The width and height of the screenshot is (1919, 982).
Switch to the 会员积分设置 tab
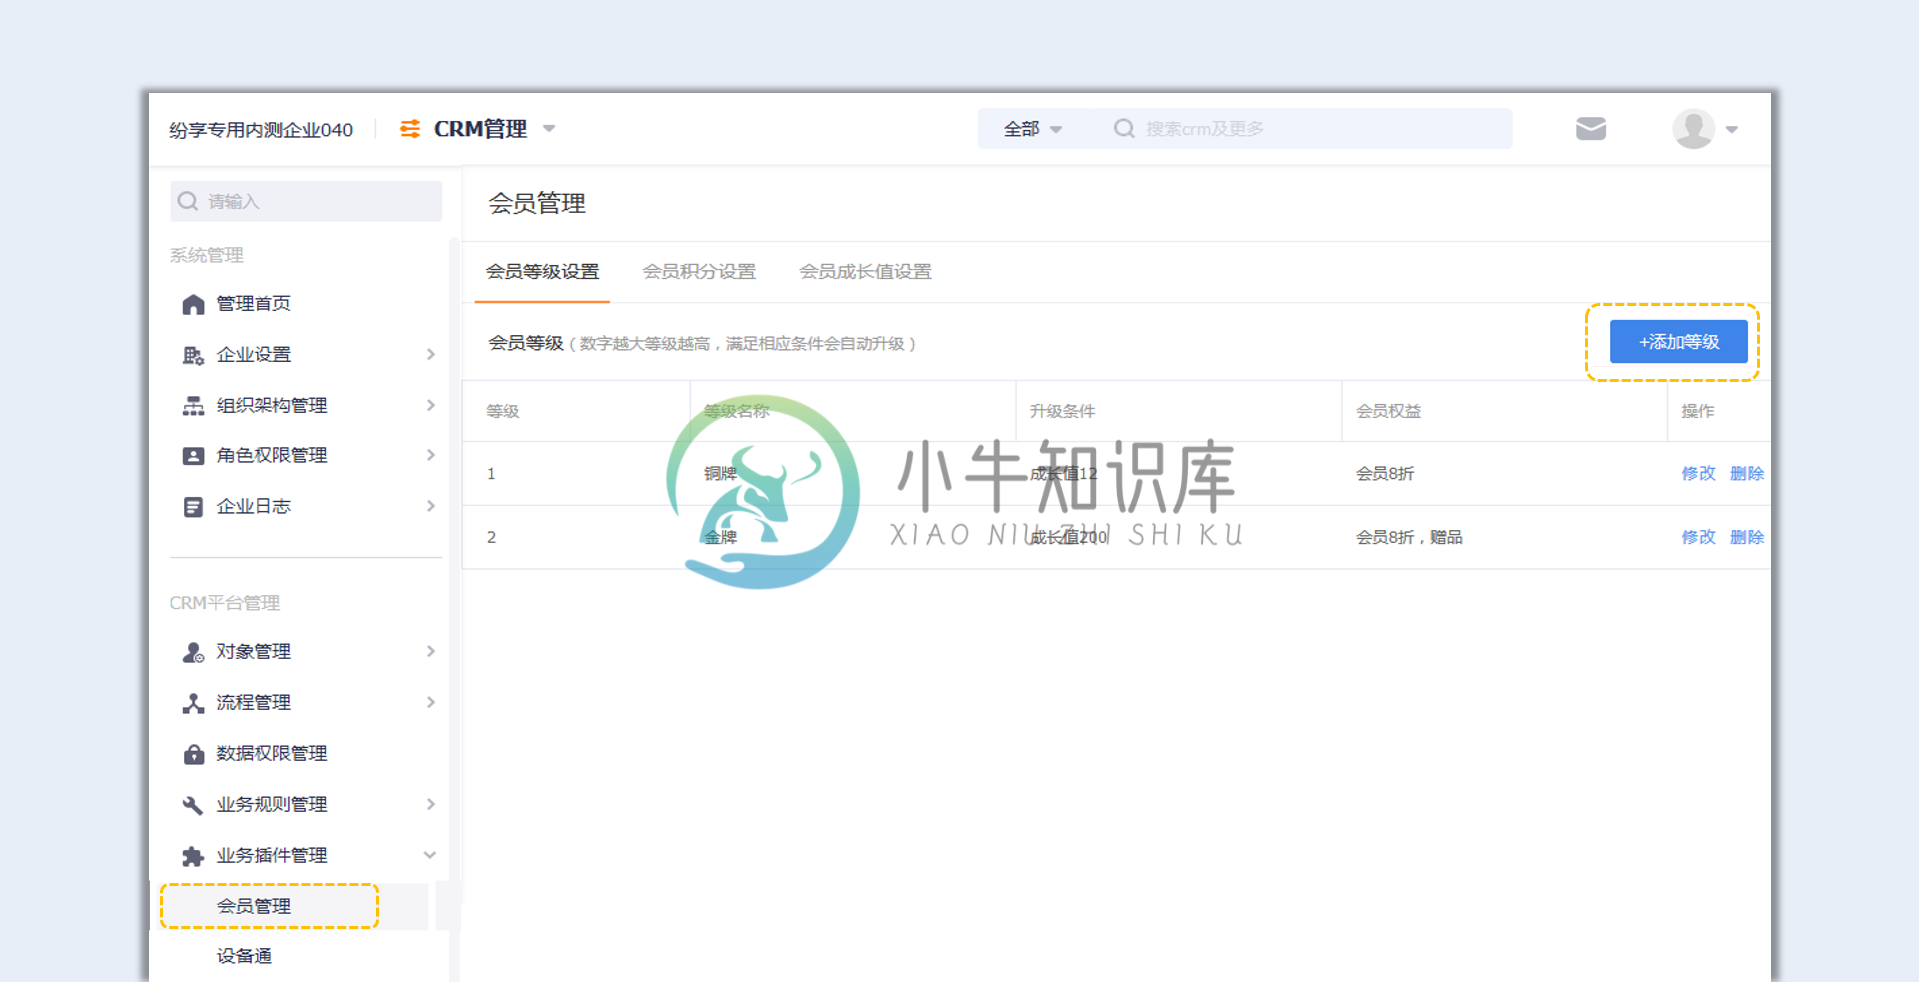click(x=699, y=272)
